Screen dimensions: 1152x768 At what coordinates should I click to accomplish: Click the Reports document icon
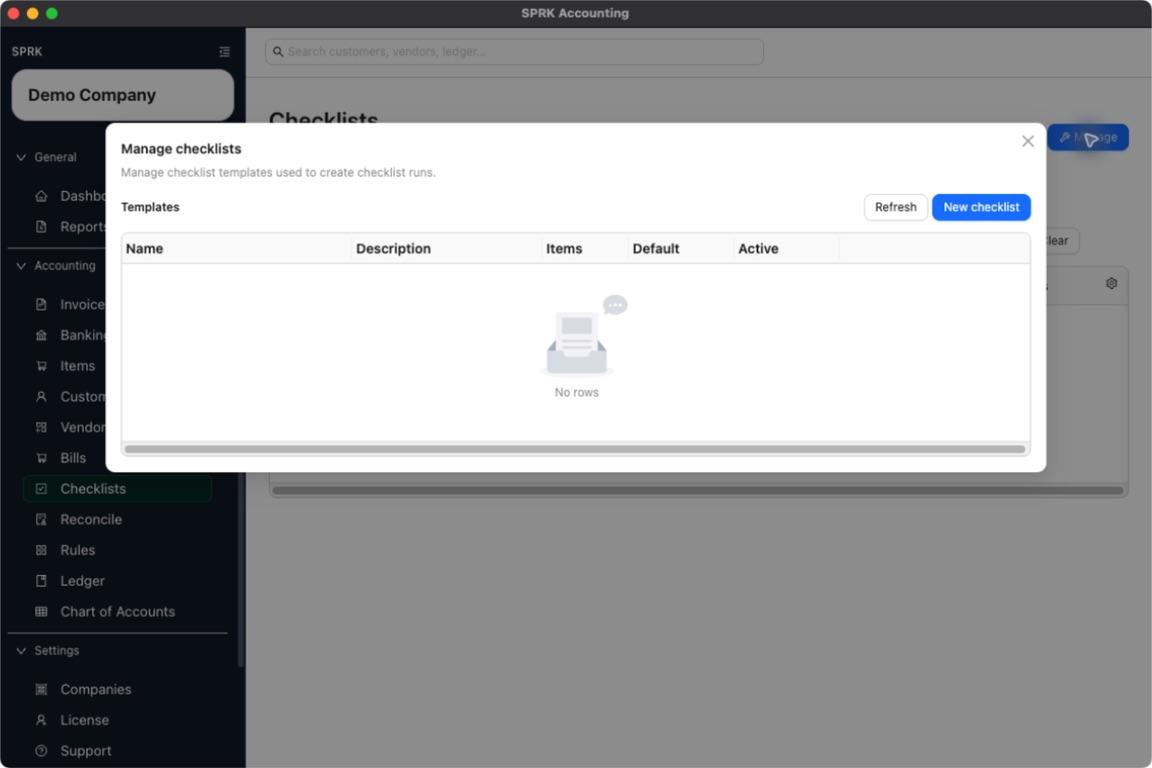[x=41, y=227]
